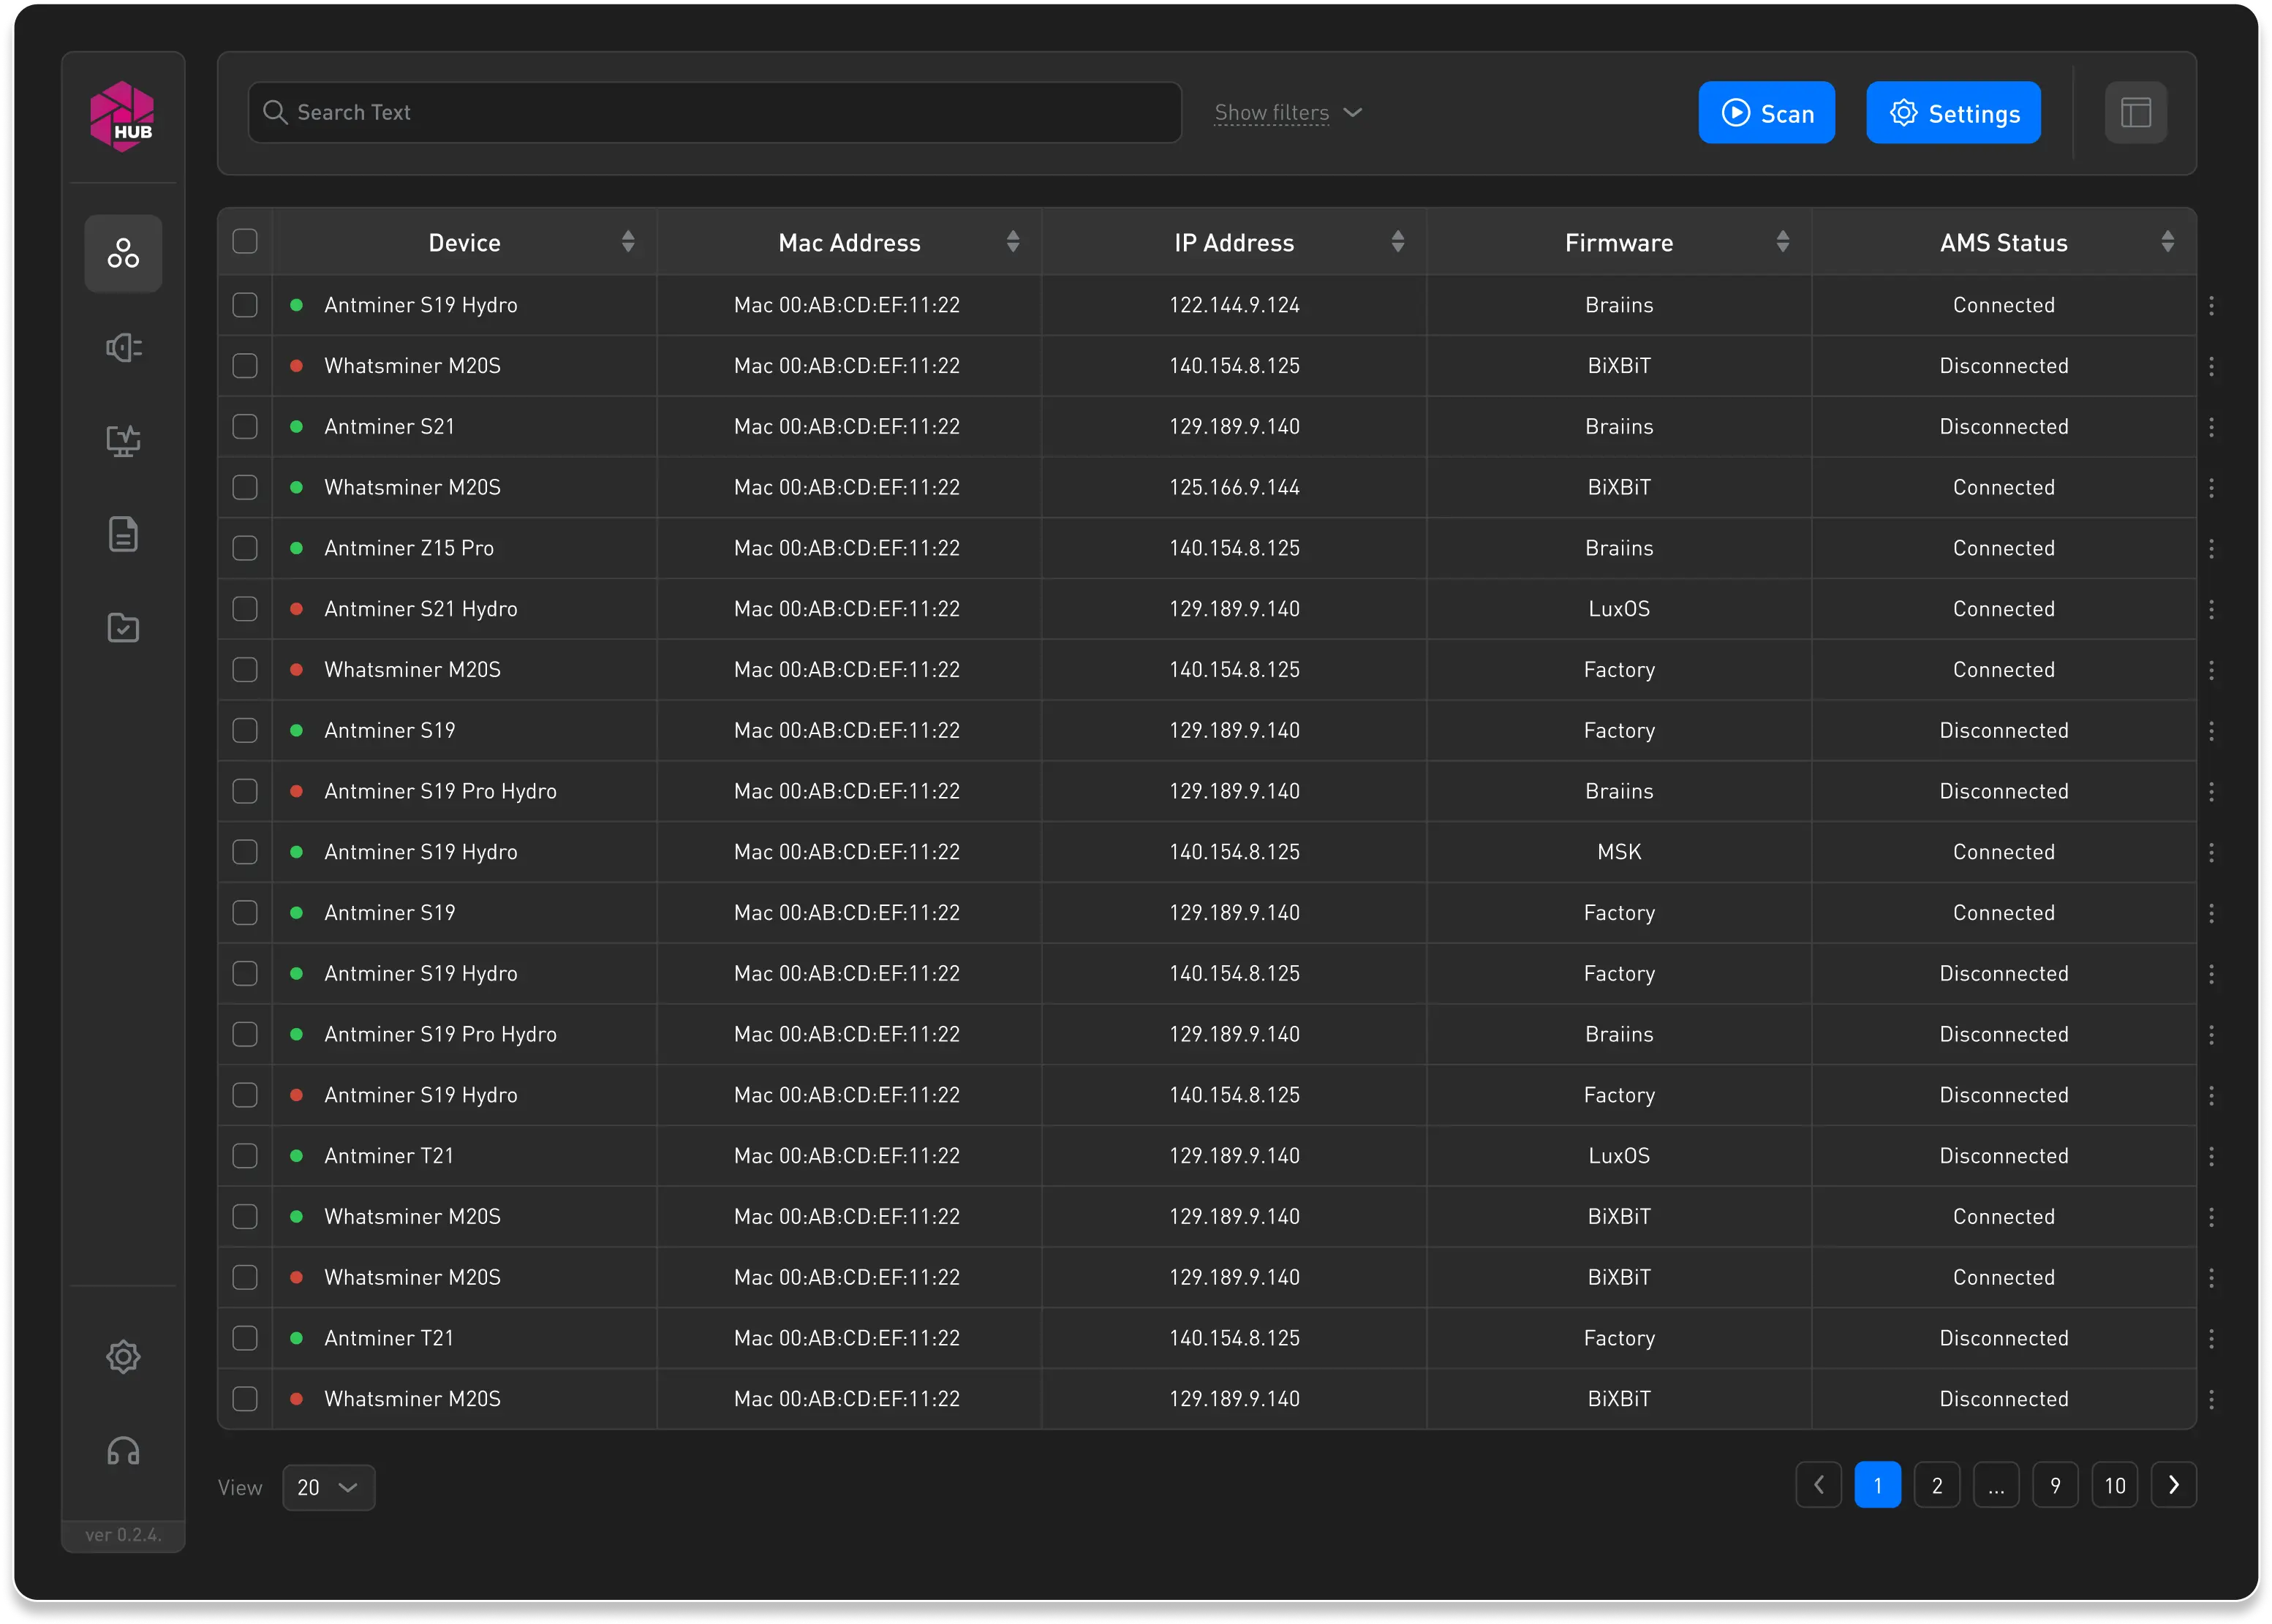The width and height of the screenshot is (2272, 1624).
Task: Expand the Show filters dropdown
Action: click(x=1288, y=112)
